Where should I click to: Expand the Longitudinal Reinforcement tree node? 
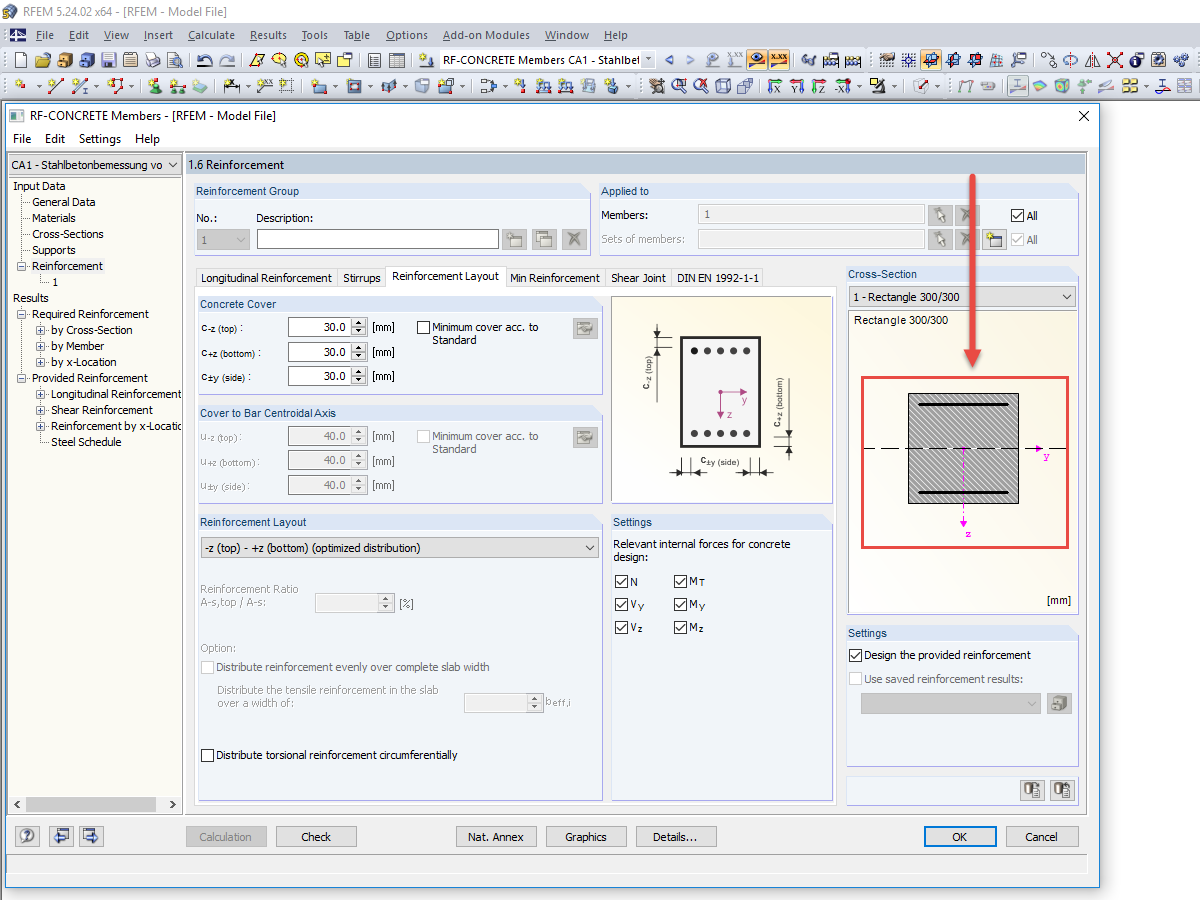pos(41,394)
